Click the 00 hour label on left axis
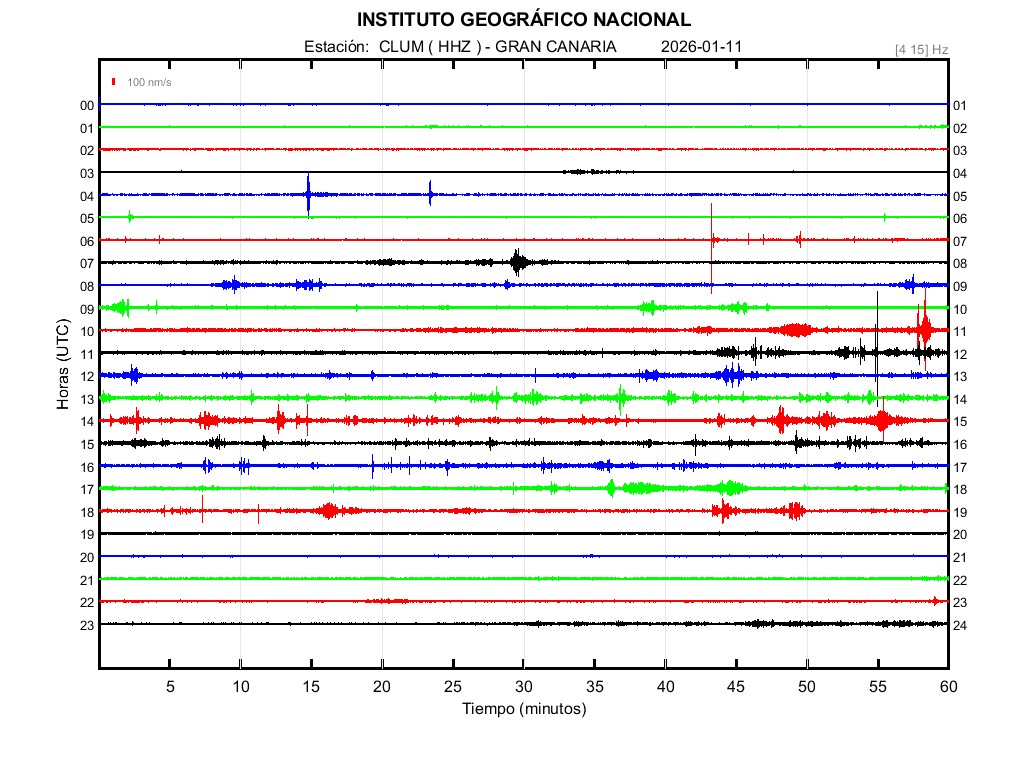Viewport: 1024px width, 768px height. pyautogui.click(x=87, y=105)
